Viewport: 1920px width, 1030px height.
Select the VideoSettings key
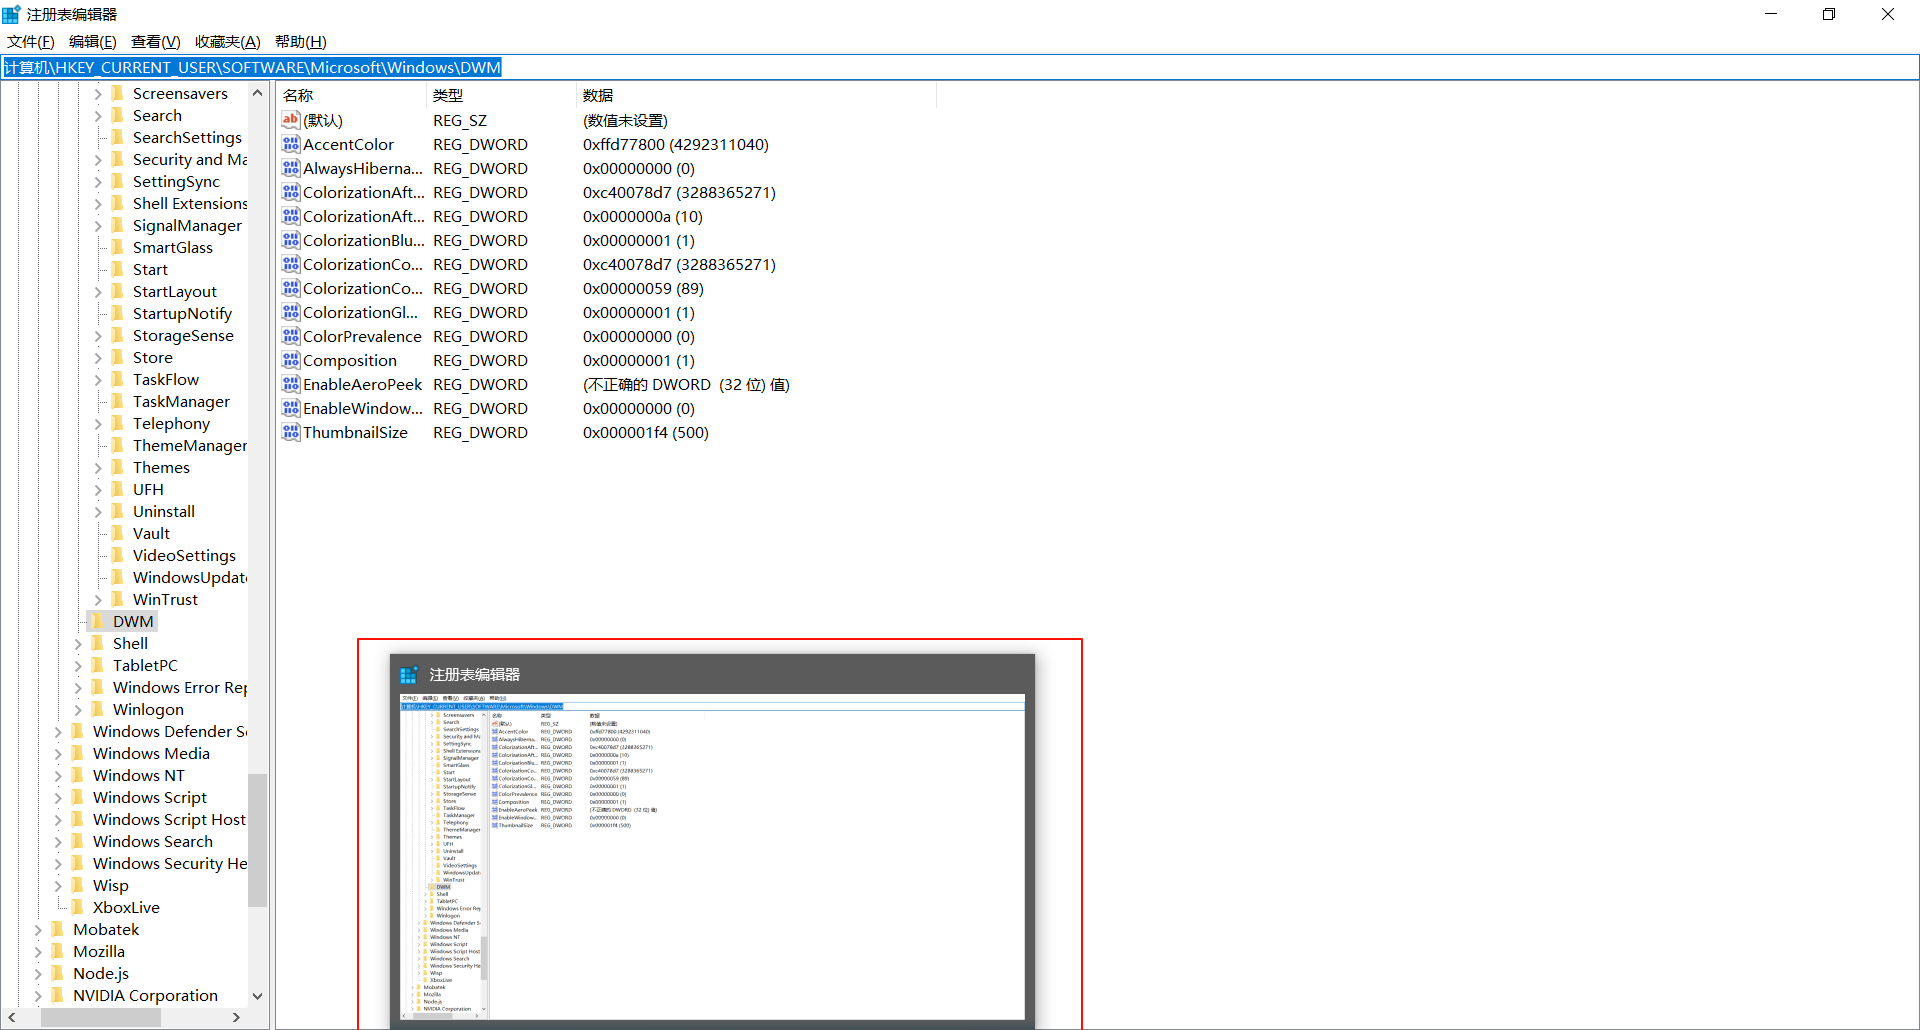click(x=184, y=555)
